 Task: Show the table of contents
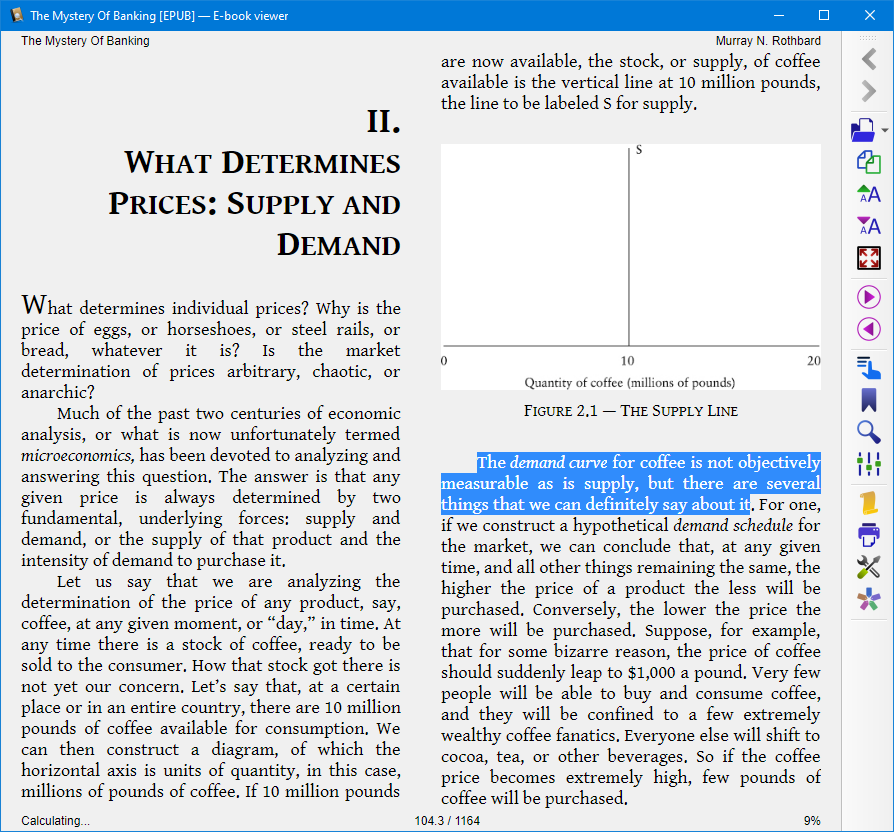point(868,368)
